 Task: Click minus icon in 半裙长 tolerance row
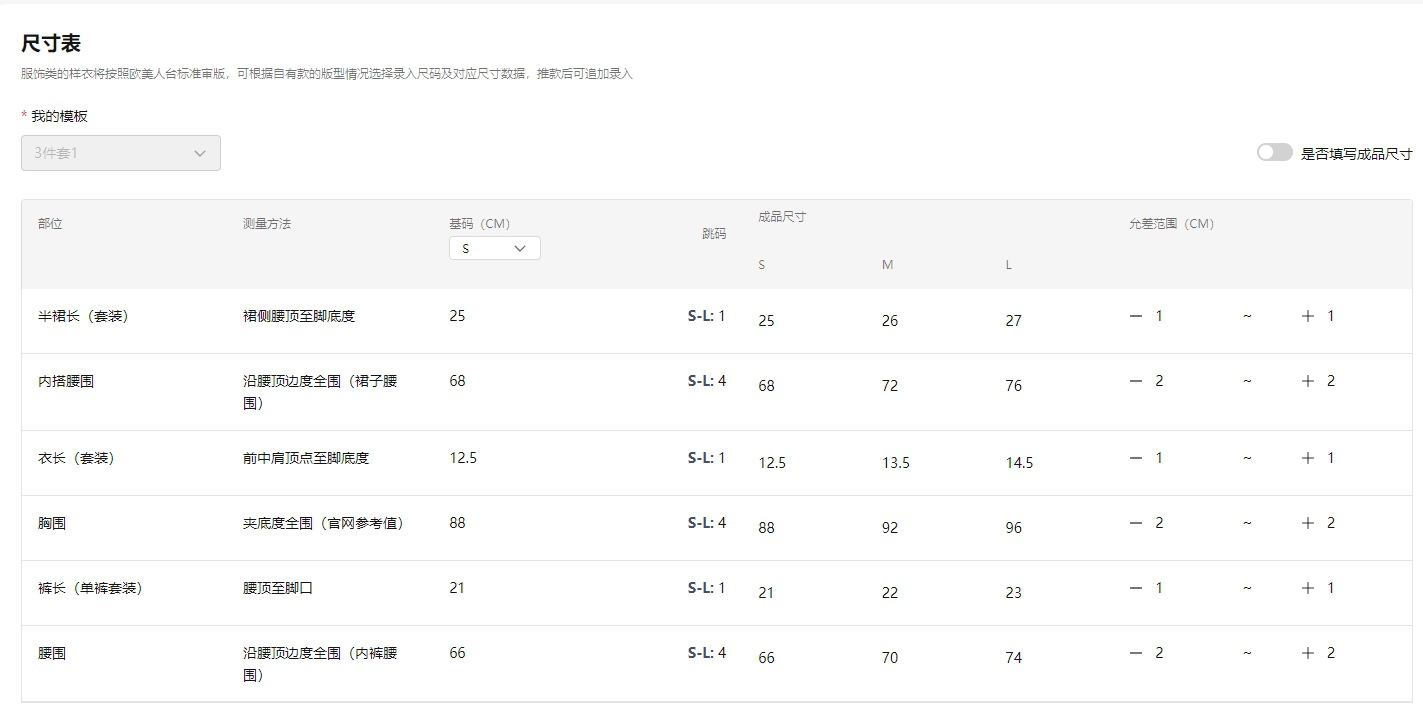1135,316
